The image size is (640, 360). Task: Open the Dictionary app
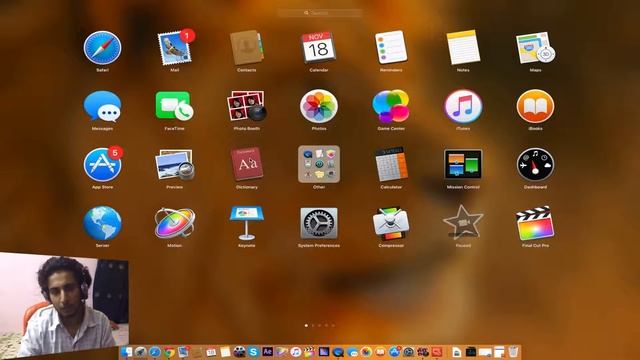pos(247,164)
